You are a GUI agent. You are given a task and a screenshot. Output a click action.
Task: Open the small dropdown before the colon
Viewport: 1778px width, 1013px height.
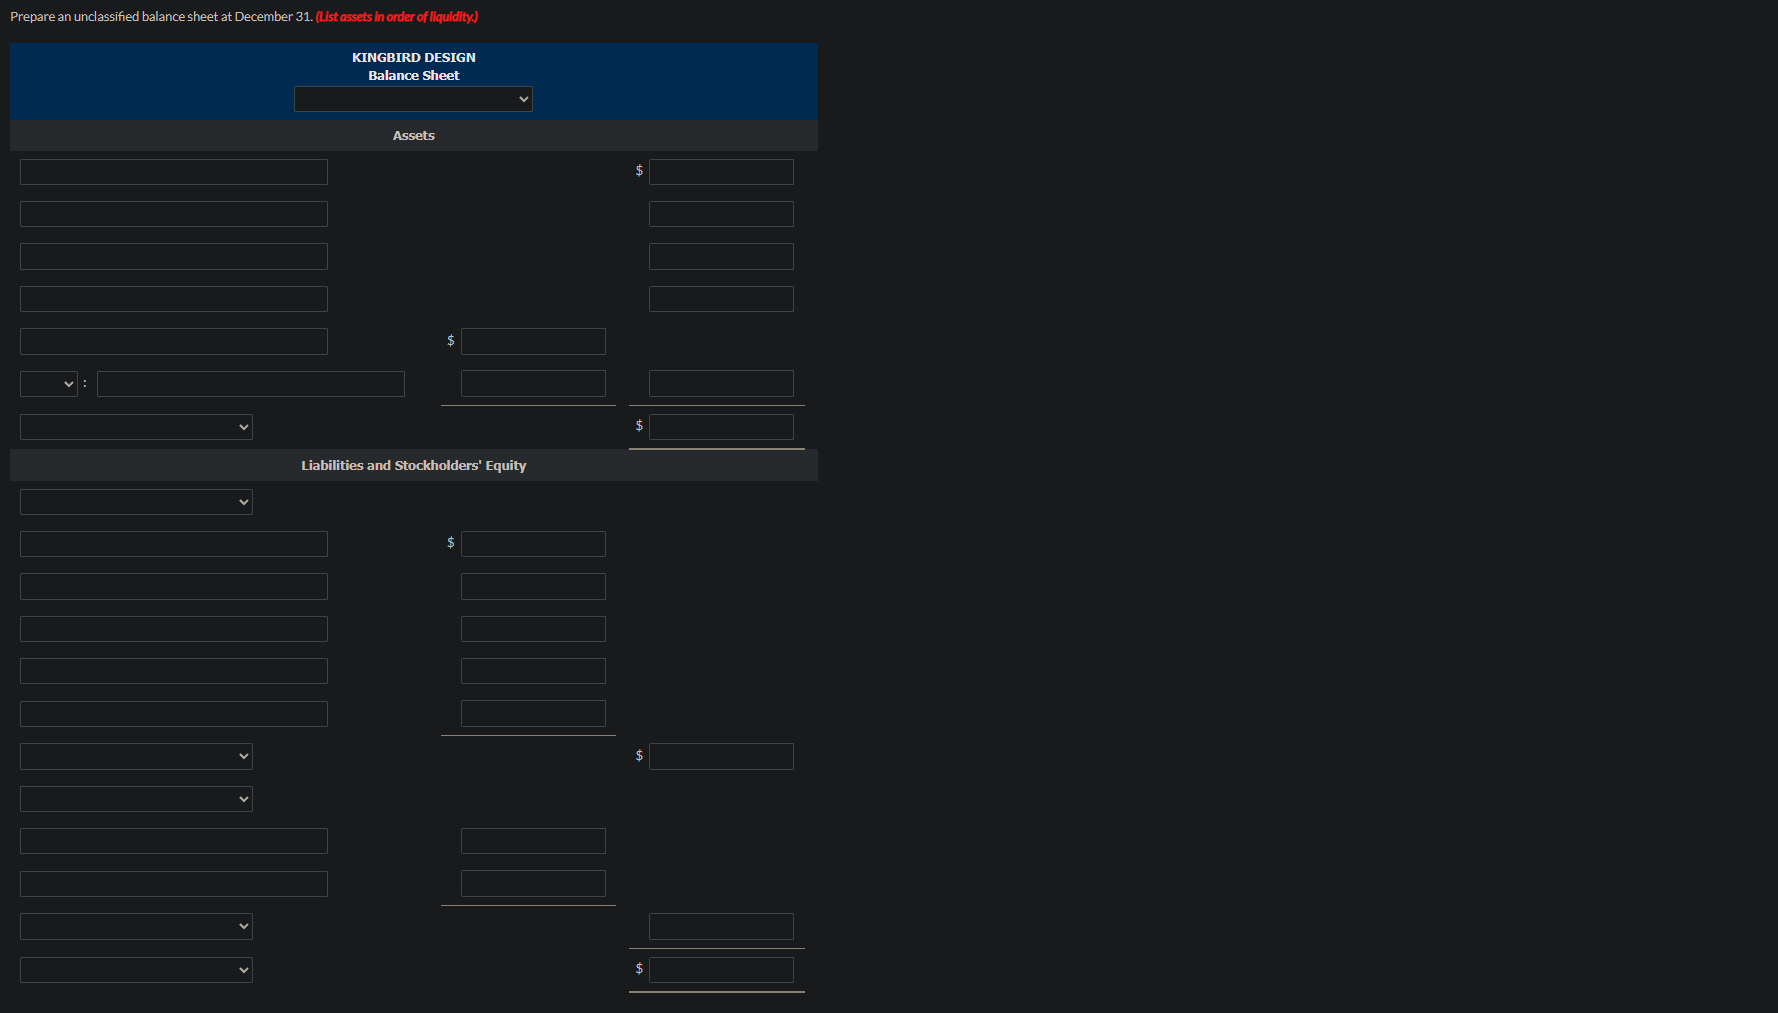point(49,384)
